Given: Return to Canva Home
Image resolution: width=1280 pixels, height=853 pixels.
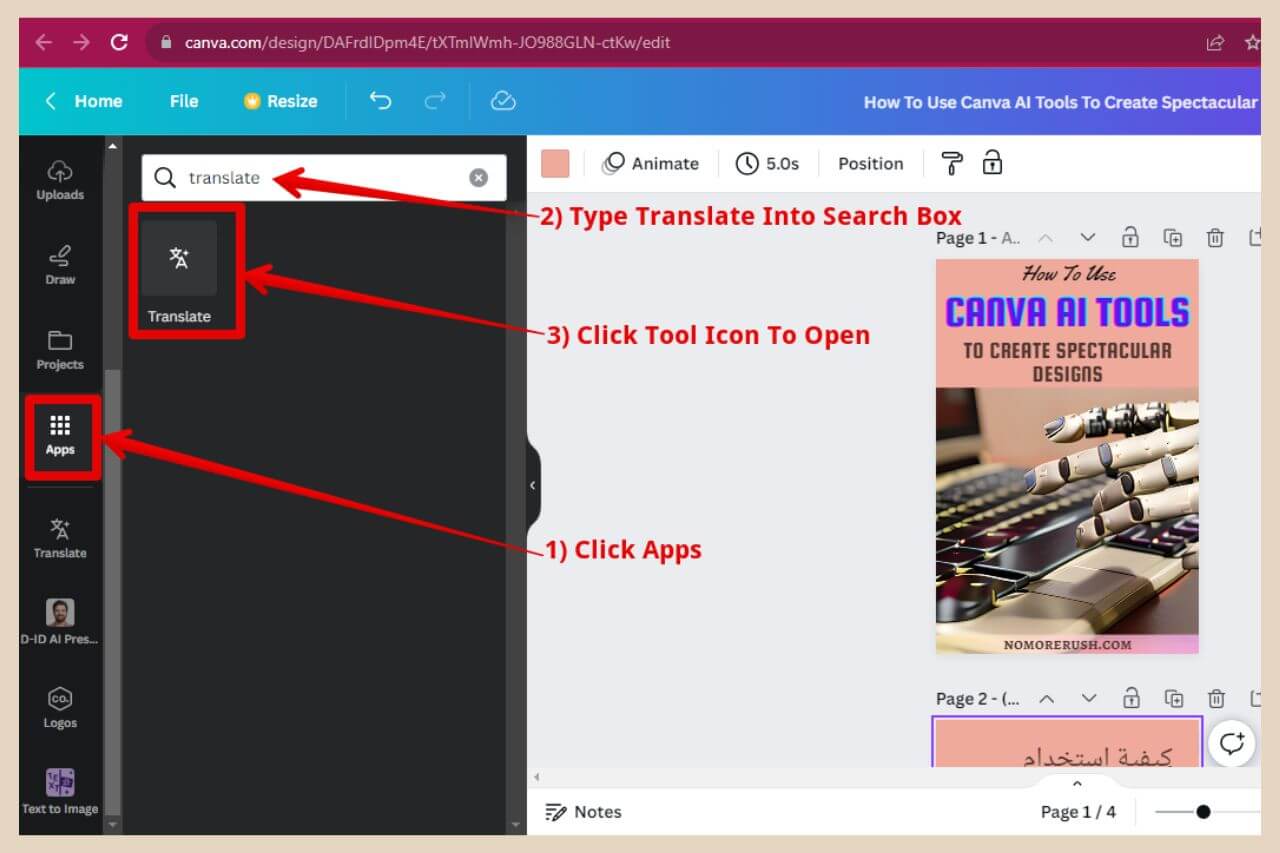Looking at the screenshot, I should click(x=84, y=101).
